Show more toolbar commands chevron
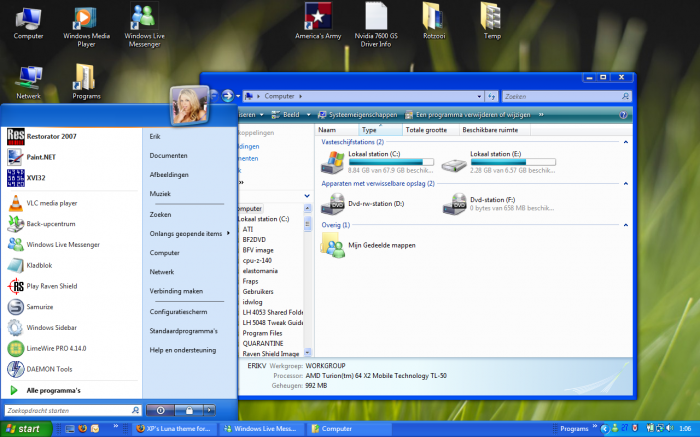The height and width of the screenshot is (437, 700). pyautogui.click(x=541, y=115)
